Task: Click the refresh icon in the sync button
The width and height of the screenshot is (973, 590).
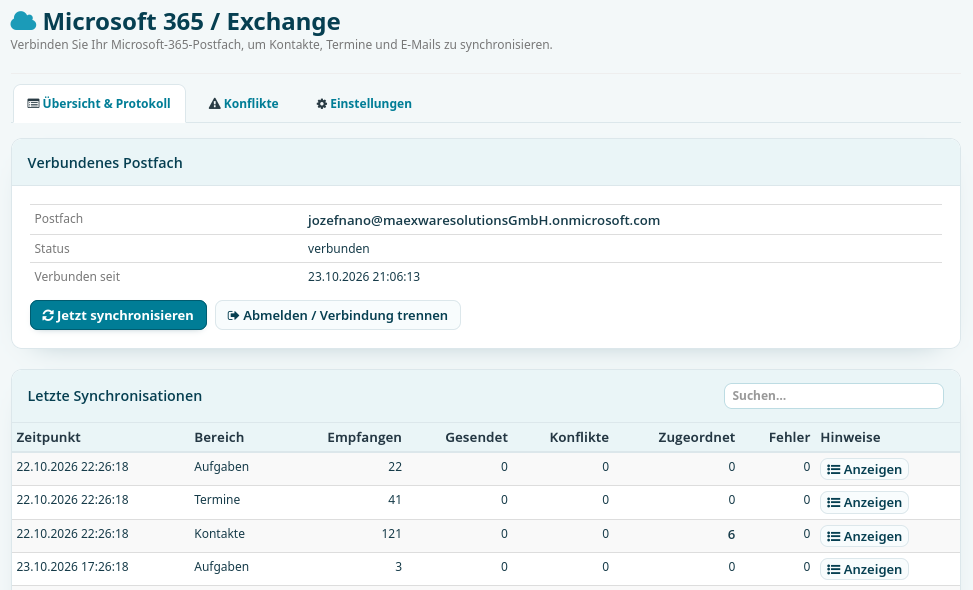Action: (x=48, y=315)
